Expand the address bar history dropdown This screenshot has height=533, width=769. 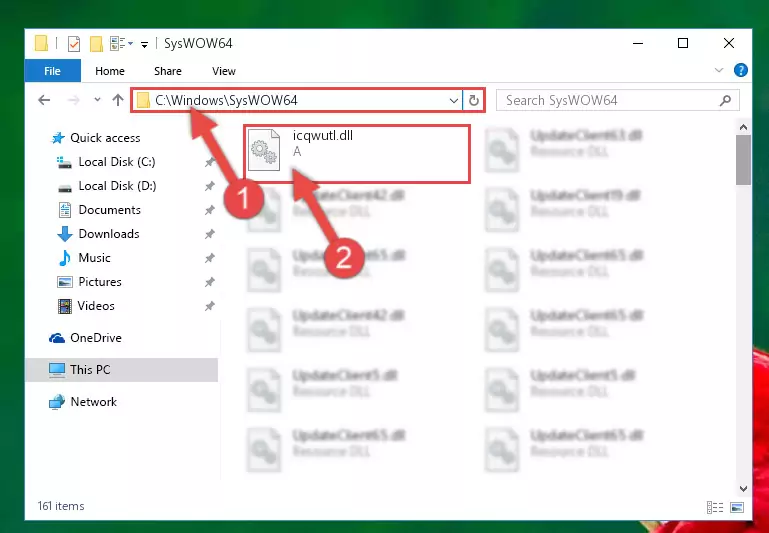pos(454,101)
